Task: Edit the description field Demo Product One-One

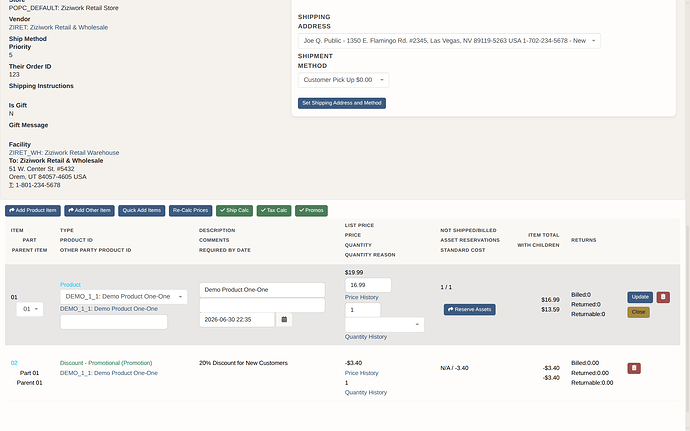Action: [x=262, y=290]
